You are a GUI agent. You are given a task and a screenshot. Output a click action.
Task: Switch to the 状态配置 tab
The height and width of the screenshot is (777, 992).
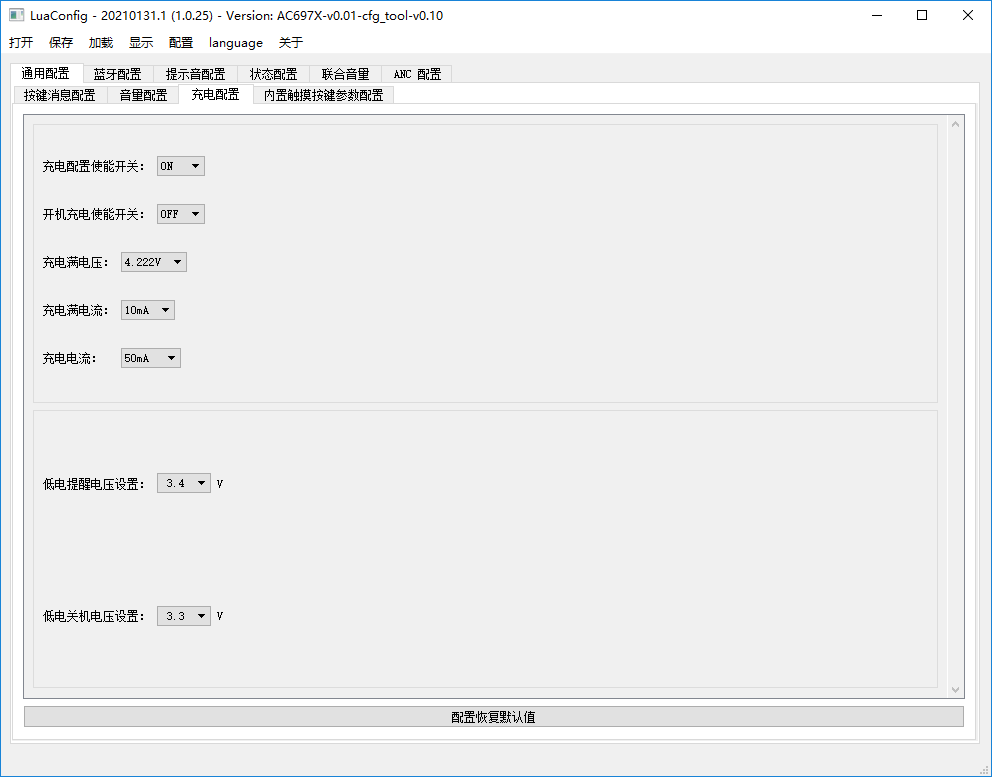(273, 74)
